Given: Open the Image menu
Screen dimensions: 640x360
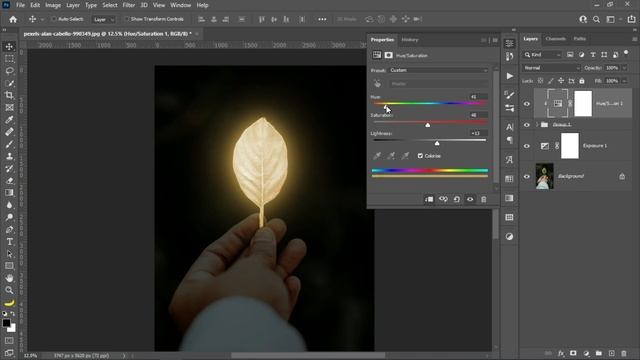Looking at the screenshot, I should (x=53, y=5).
